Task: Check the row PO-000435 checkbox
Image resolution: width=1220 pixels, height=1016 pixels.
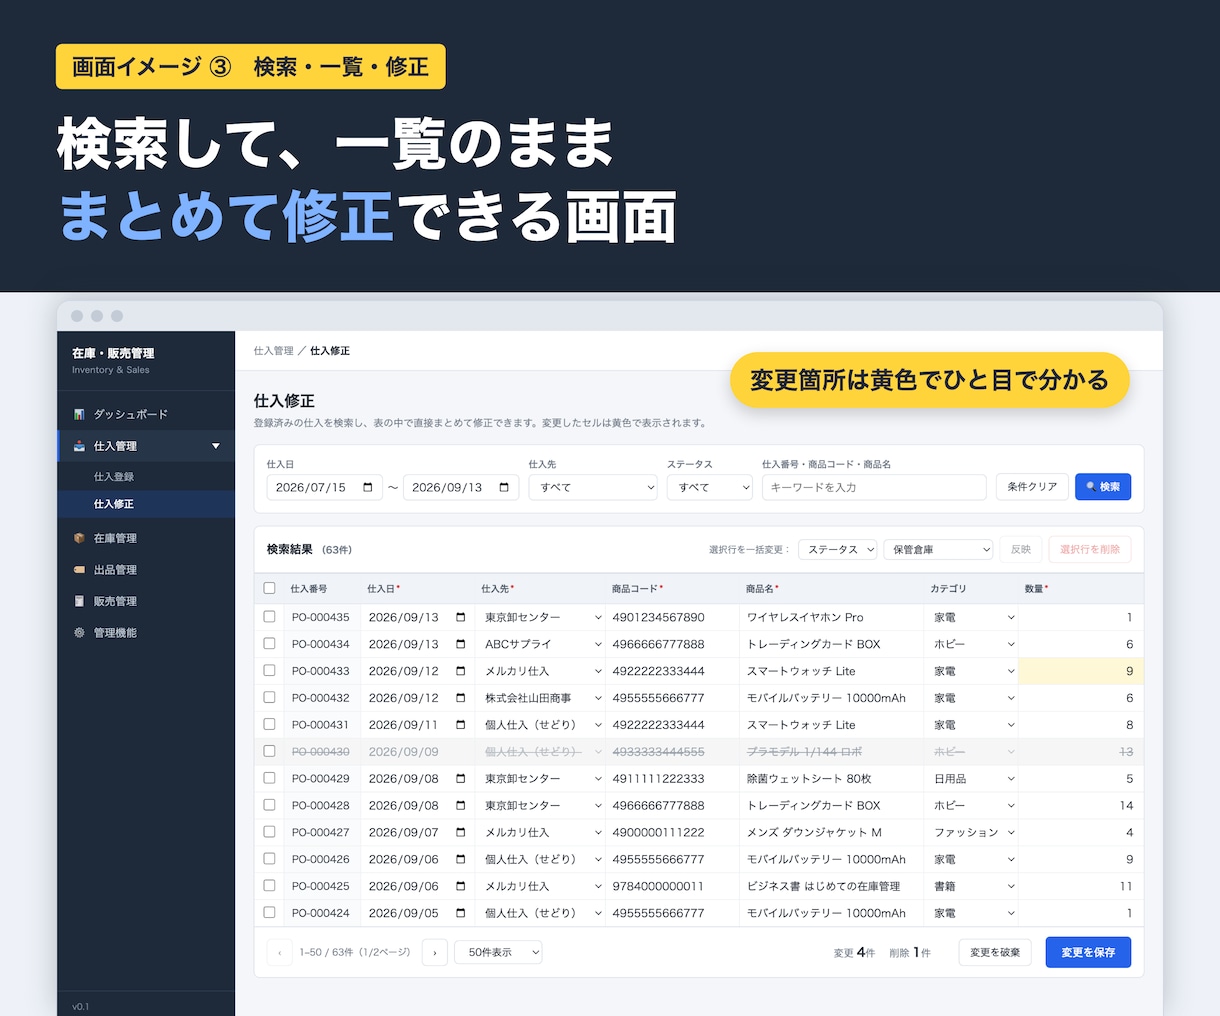Action: (x=269, y=617)
